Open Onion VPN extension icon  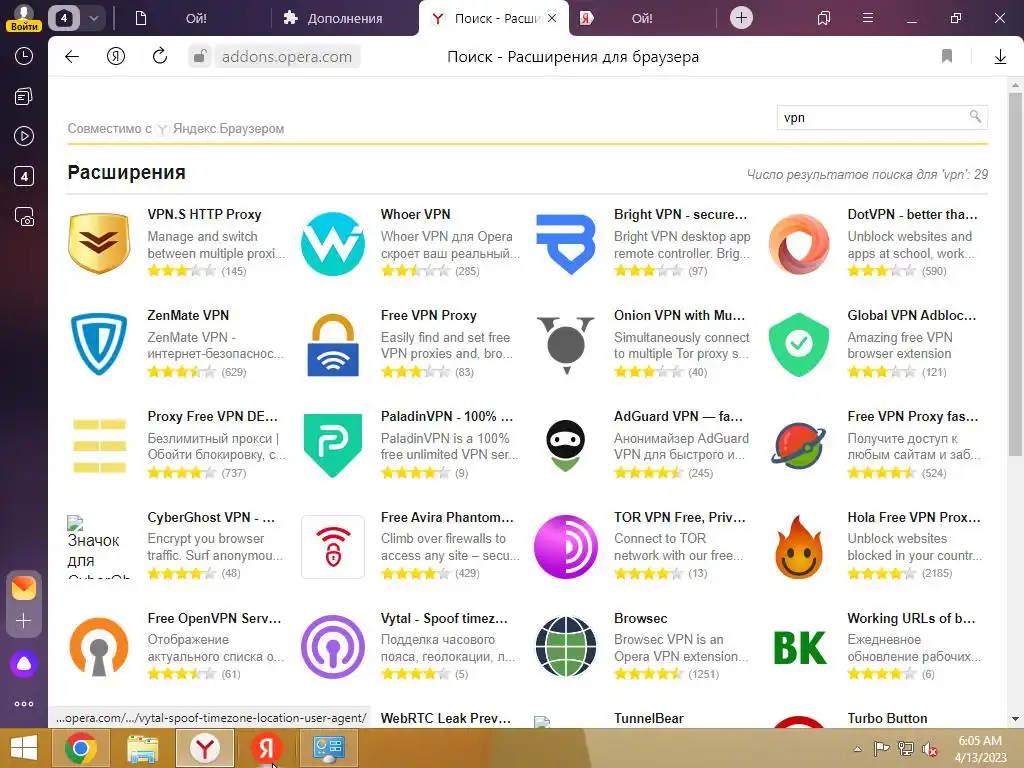pyautogui.click(x=566, y=345)
